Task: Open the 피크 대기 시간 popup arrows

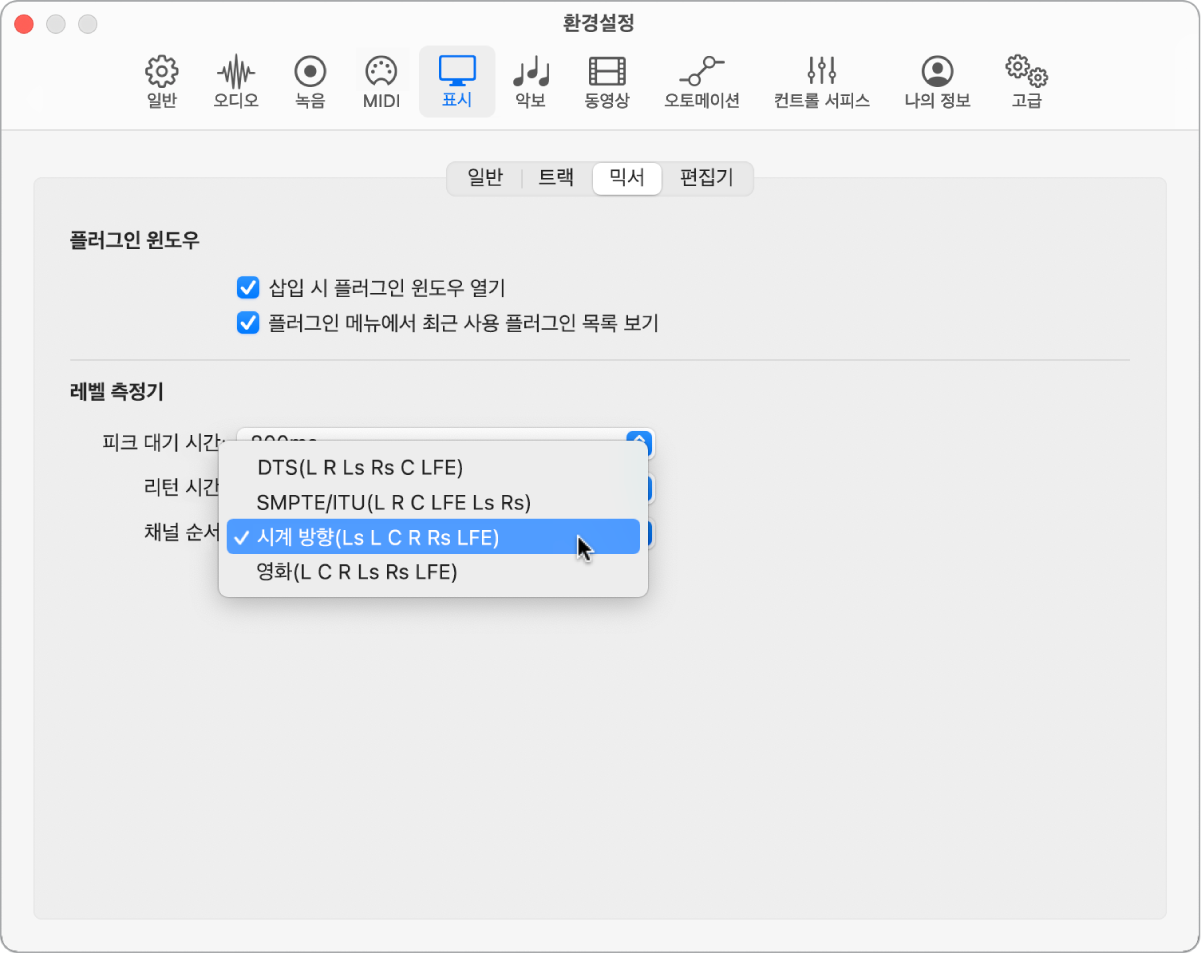Action: pyautogui.click(x=638, y=438)
